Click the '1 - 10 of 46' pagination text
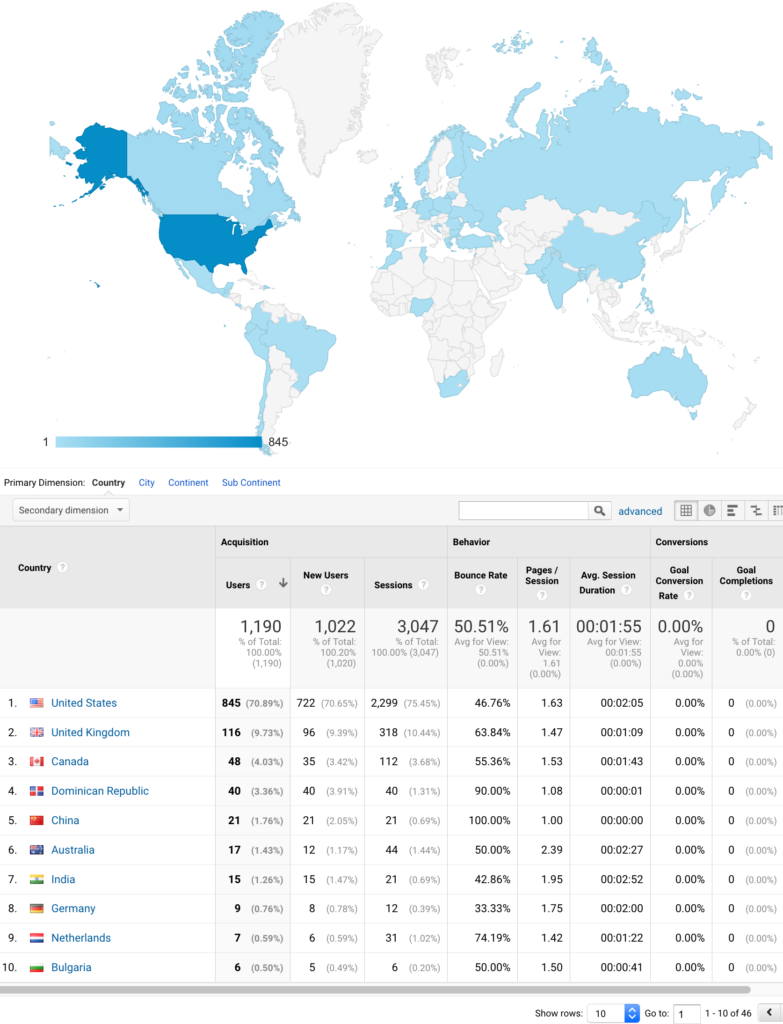783x1024 pixels. [728, 1014]
